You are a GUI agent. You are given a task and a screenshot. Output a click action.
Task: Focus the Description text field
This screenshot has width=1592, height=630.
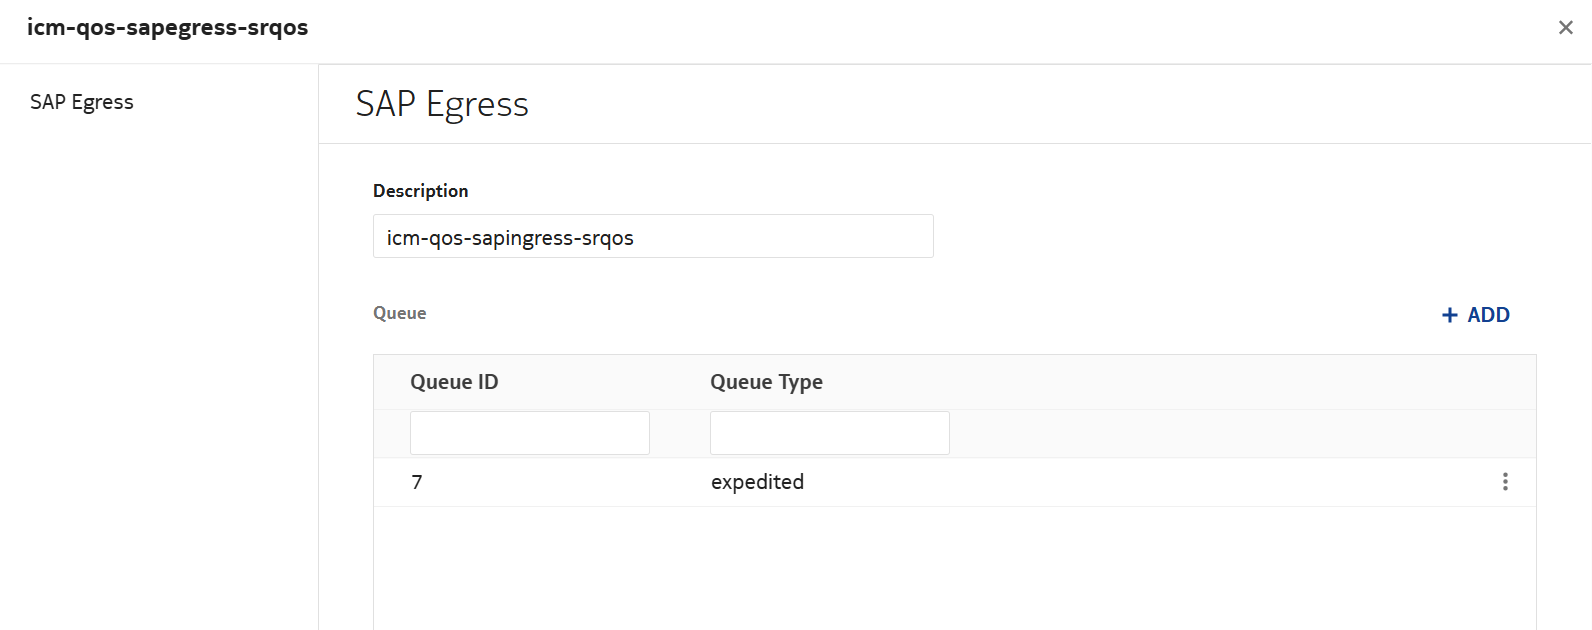(653, 237)
